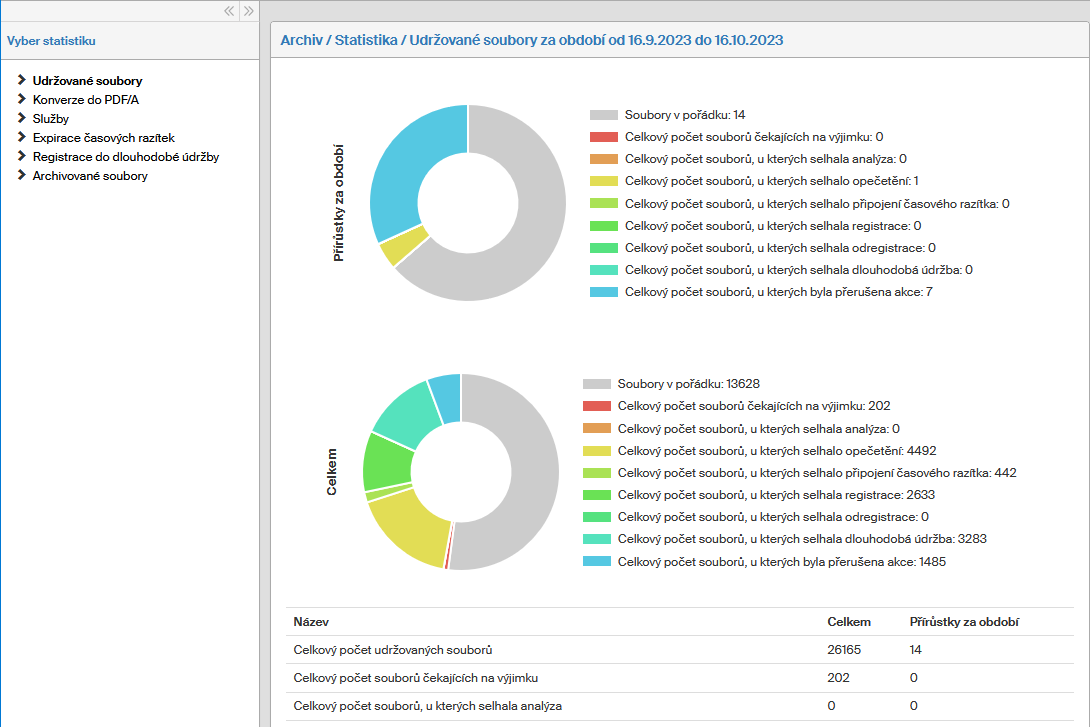The width and height of the screenshot is (1090, 727).
Task: Toggle red čekajících na výjimku swatch in Celkem legend
Action: click(597, 406)
